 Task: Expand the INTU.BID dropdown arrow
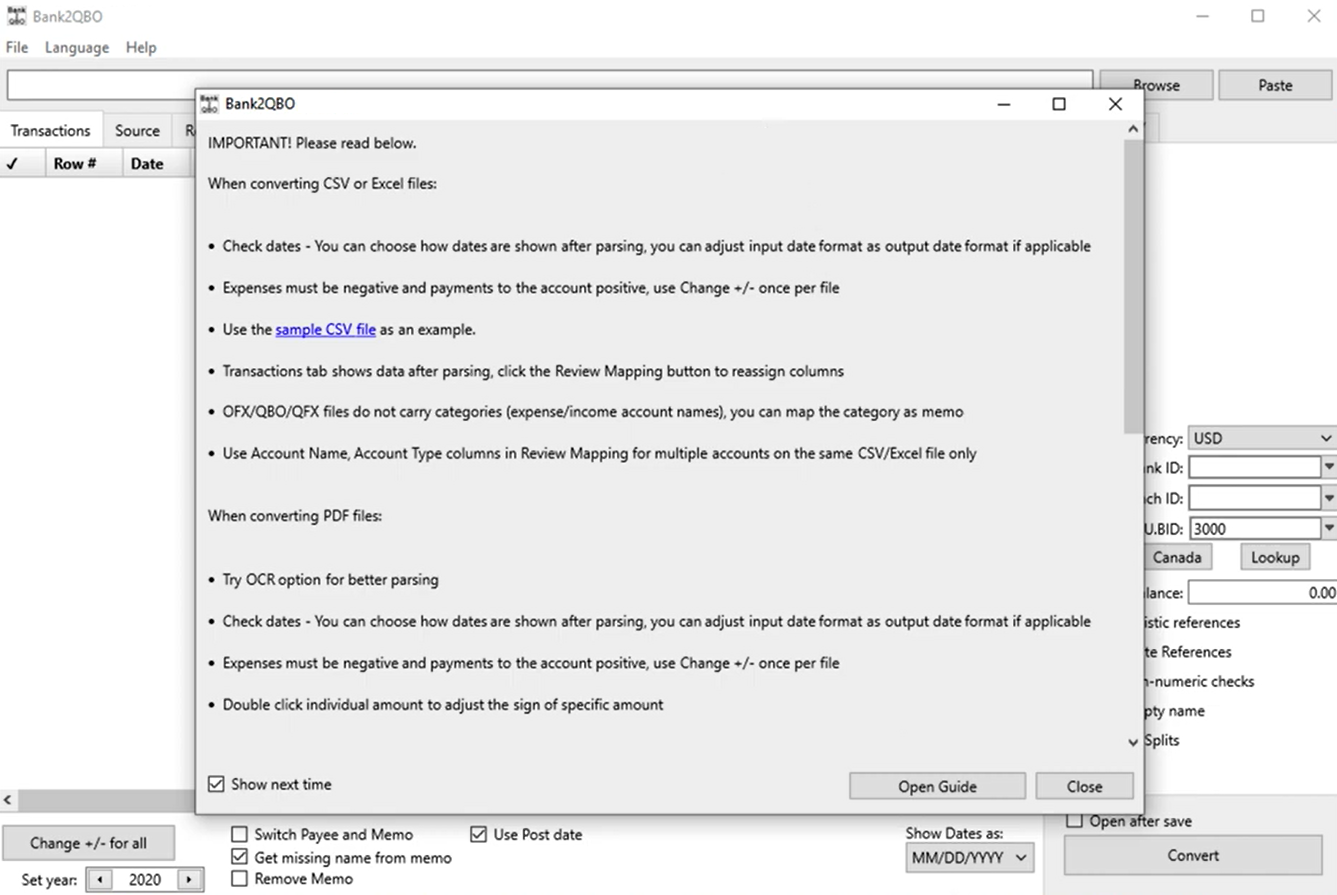tap(1329, 529)
